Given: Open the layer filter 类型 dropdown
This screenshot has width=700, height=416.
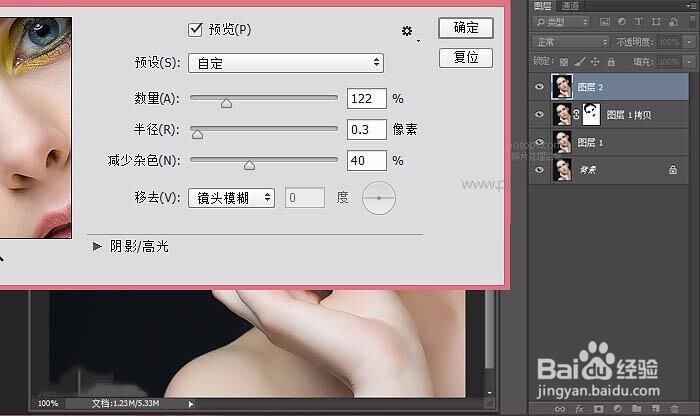Looking at the screenshot, I should pos(561,21).
